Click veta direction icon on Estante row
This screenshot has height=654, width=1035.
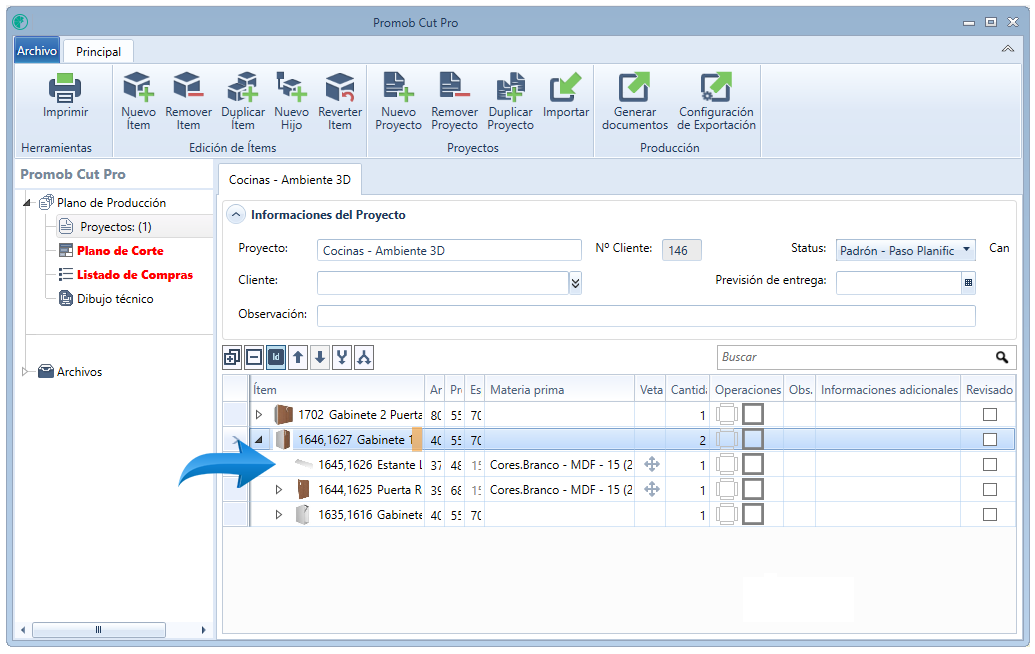[x=651, y=464]
